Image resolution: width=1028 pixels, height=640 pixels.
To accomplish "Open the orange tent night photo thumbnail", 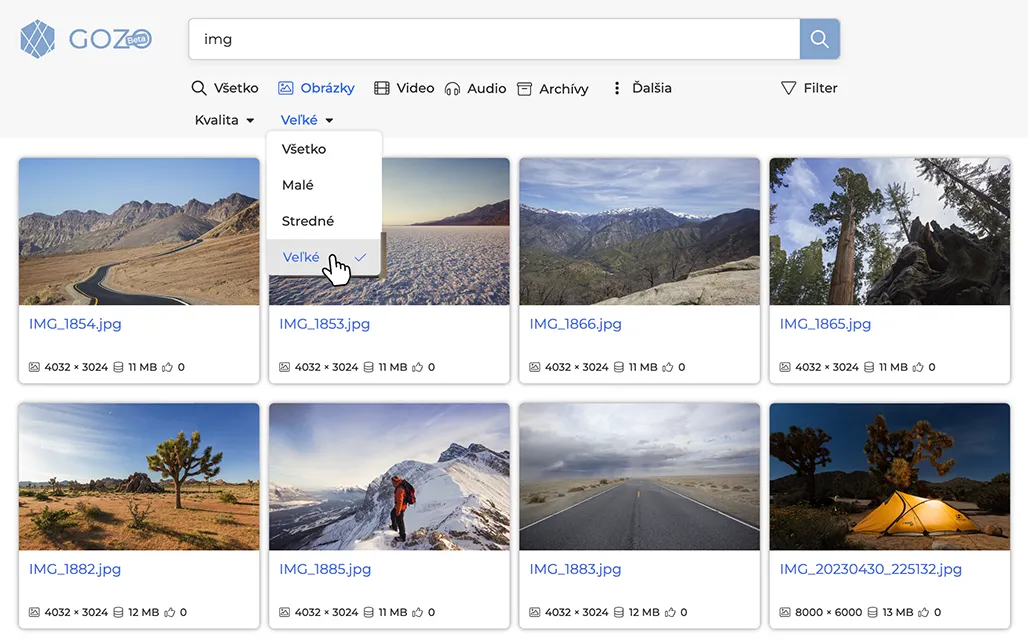I will [x=889, y=476].
